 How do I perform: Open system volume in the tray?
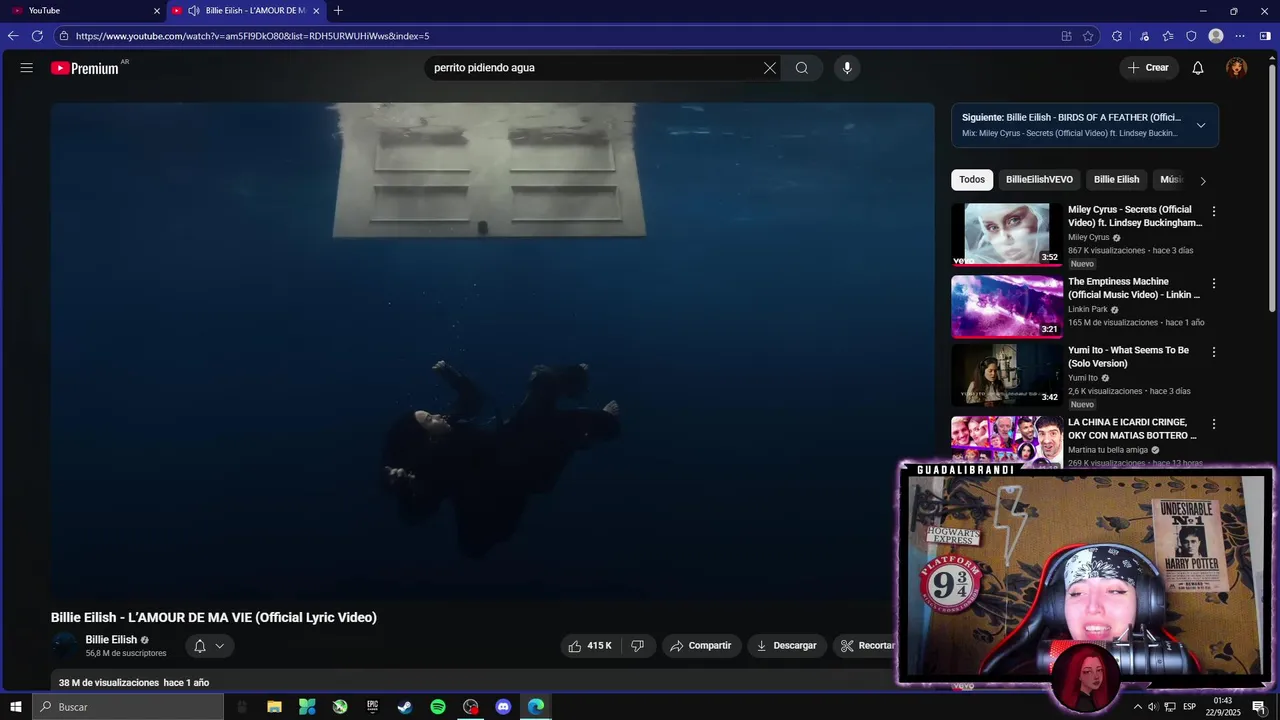(x=1153, y=707)
